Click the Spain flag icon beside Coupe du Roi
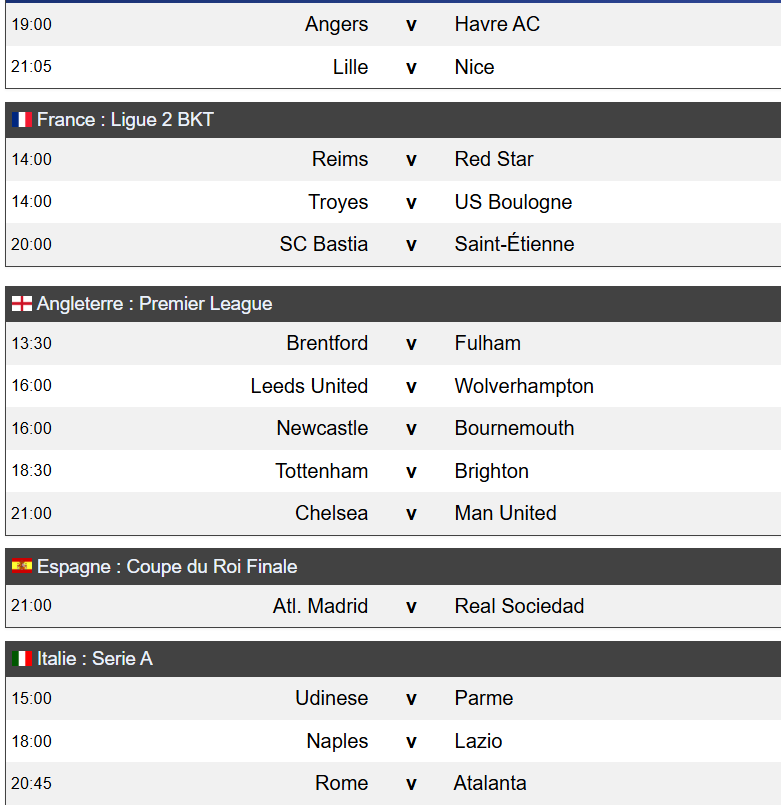This screenshot has height=805, width=781. click(x=22, y=567)
